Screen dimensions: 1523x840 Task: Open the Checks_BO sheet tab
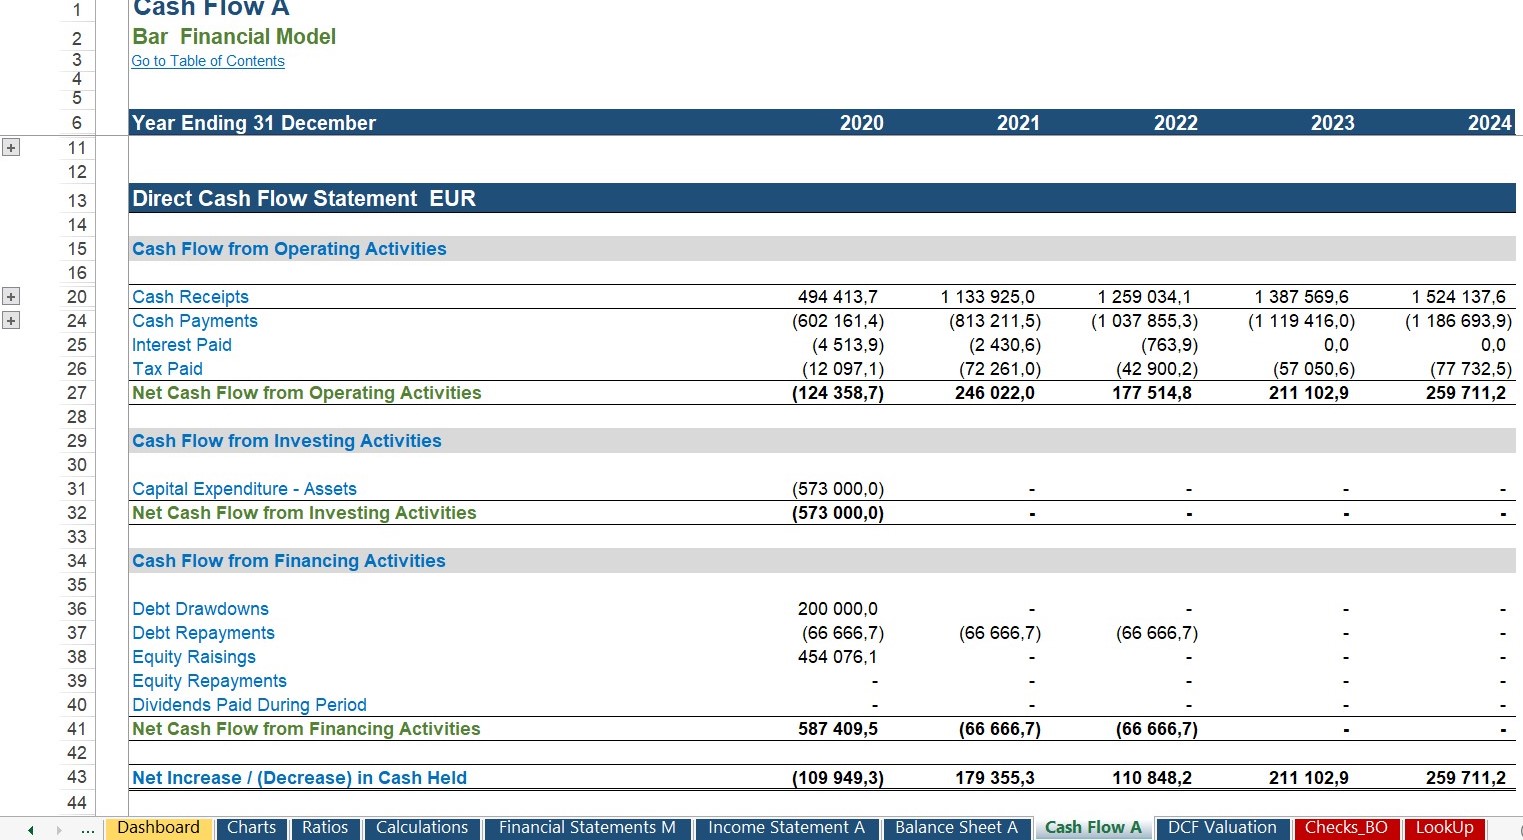[1346, 828]
